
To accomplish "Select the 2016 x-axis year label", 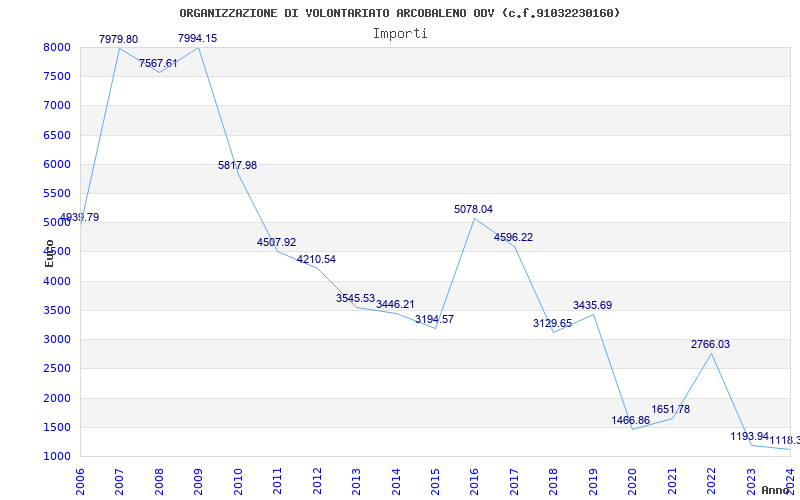I will point(474,481).
